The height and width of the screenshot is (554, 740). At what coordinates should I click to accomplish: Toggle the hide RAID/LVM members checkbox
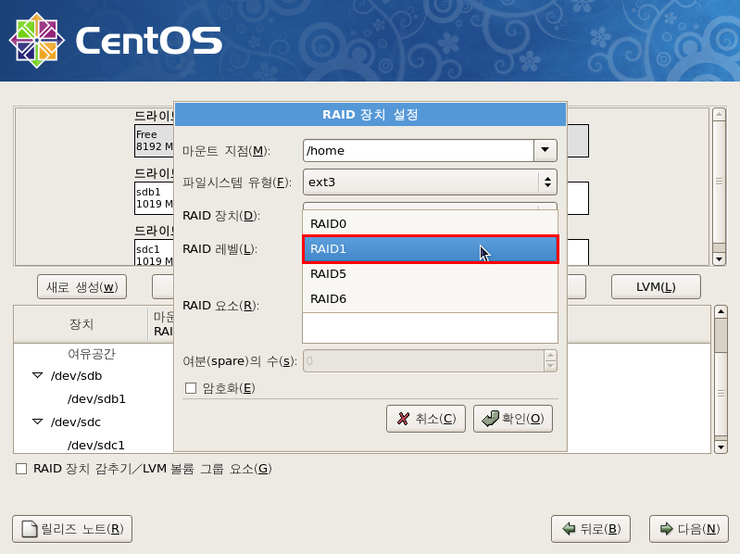tap(21, 468)
